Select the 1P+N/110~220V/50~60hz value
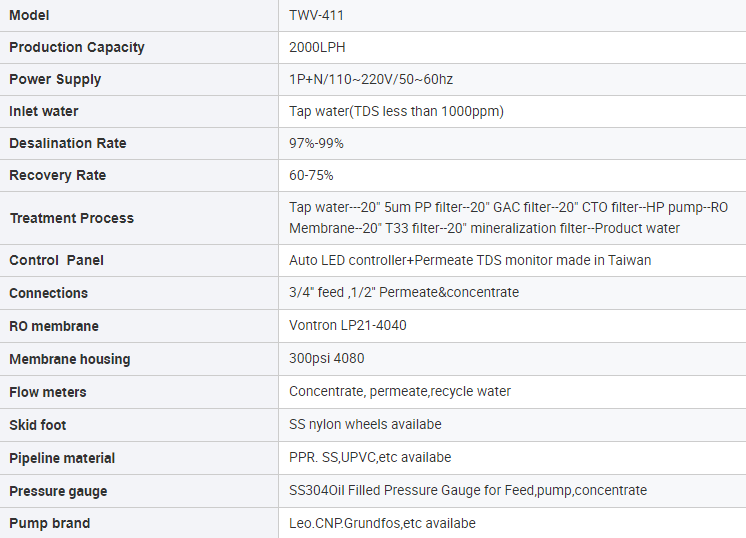Screen dimensions: 746x538 pos(371,79)
